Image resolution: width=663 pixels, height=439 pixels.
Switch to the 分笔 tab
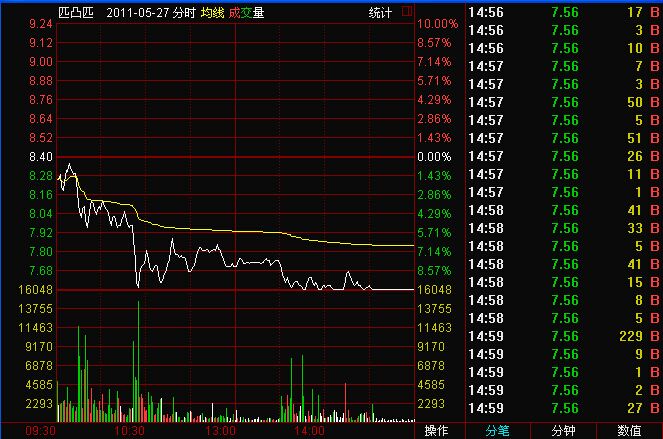click(497, 431)
